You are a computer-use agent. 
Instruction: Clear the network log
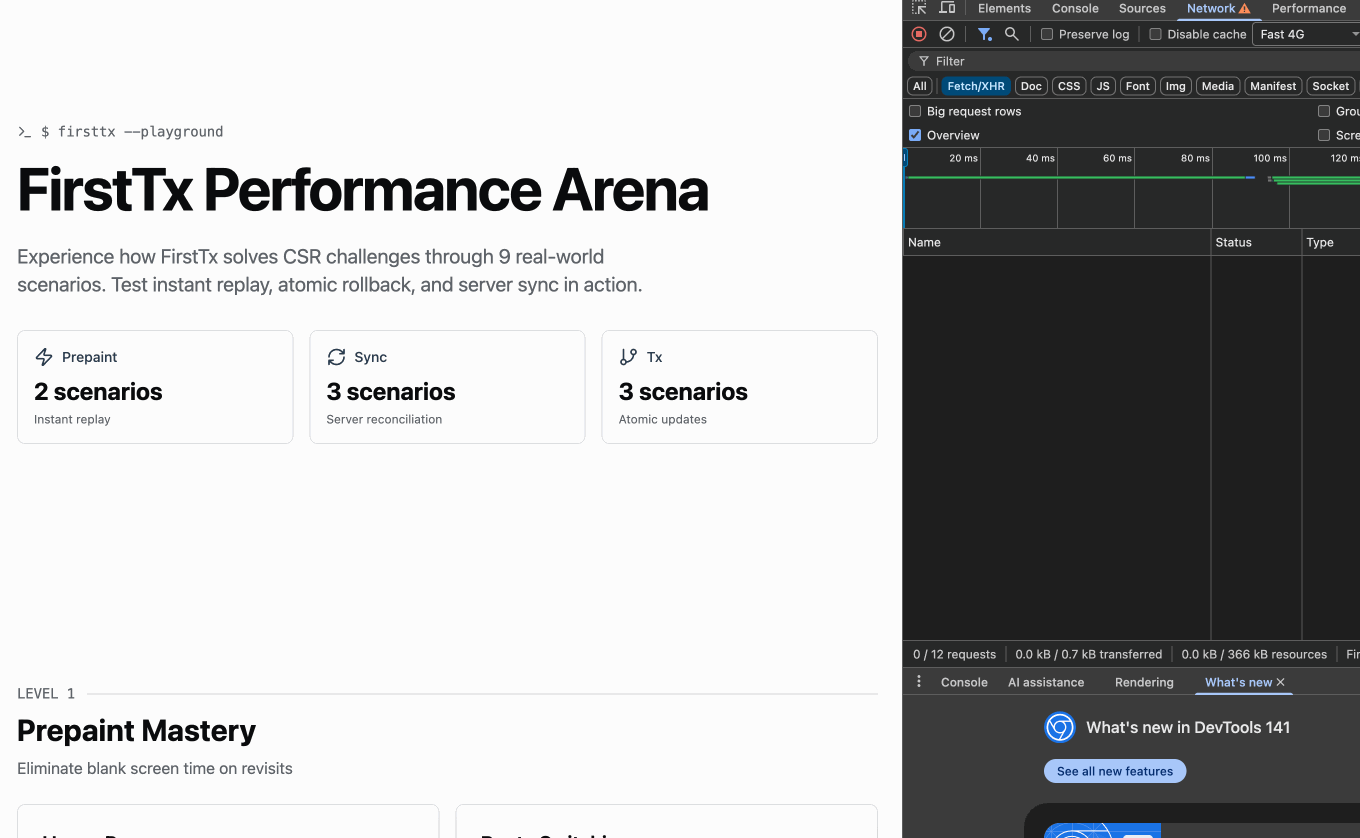click(947, 34)
